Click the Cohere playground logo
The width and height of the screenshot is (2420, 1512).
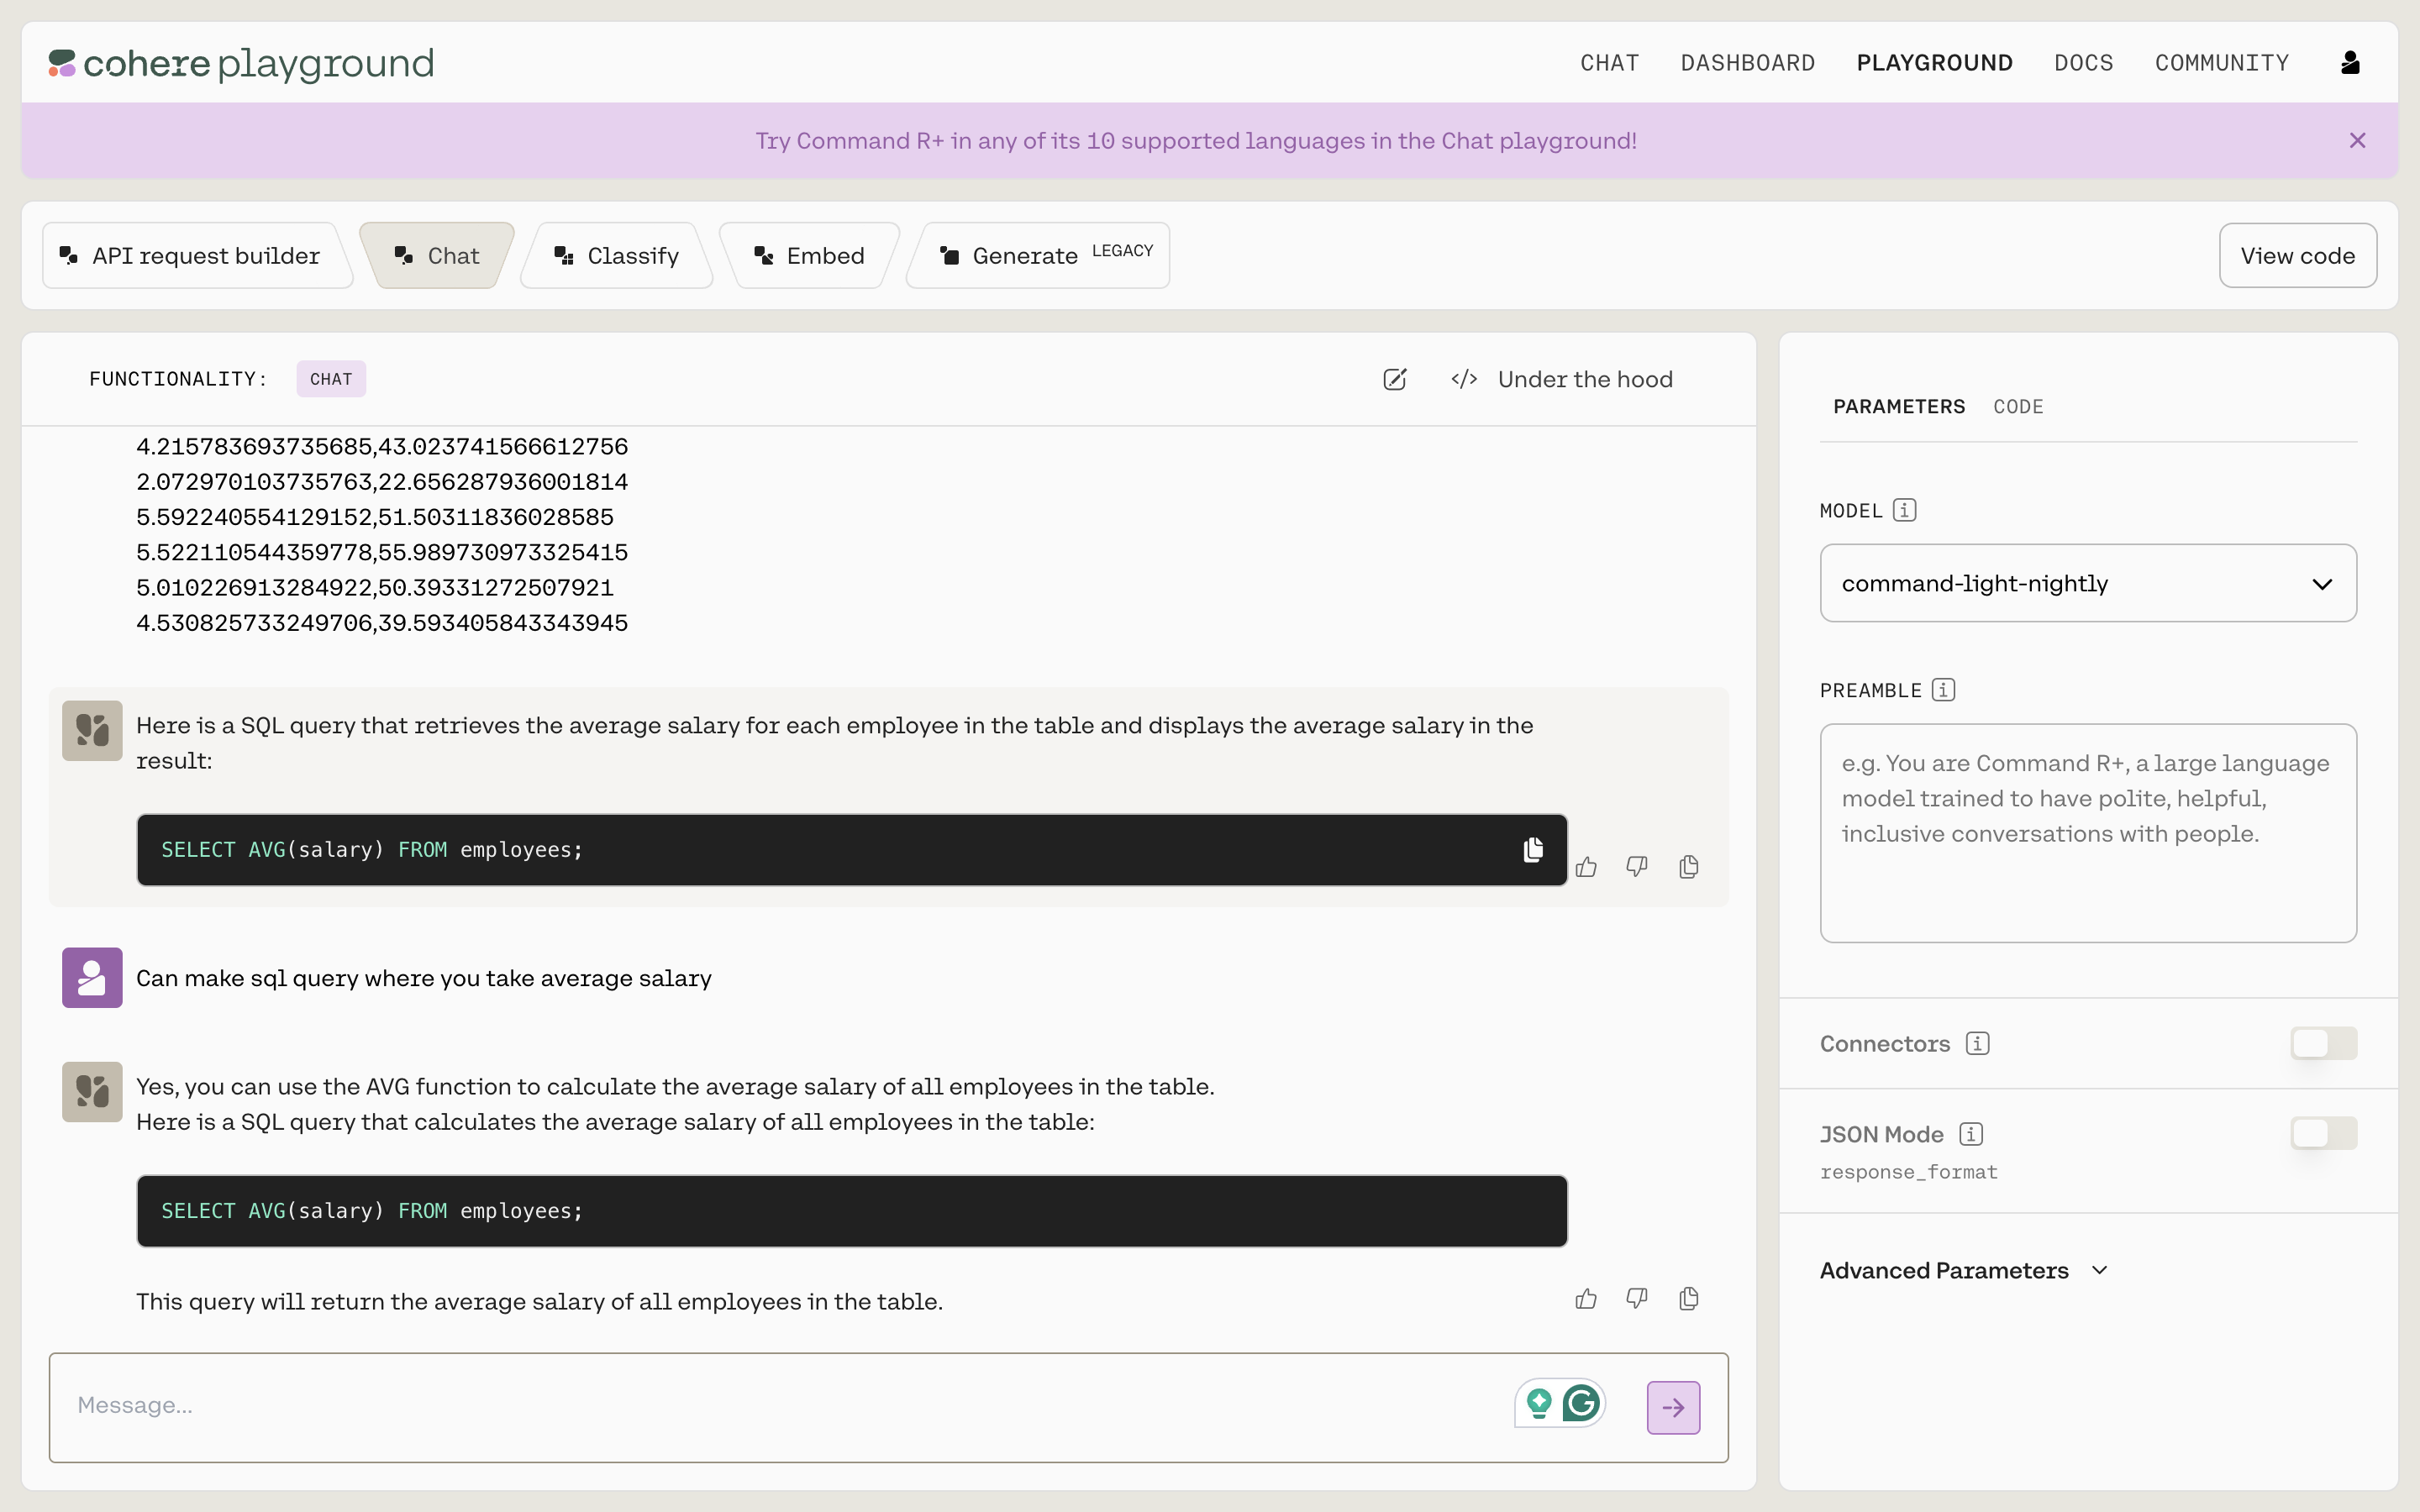tap(242, 63)
